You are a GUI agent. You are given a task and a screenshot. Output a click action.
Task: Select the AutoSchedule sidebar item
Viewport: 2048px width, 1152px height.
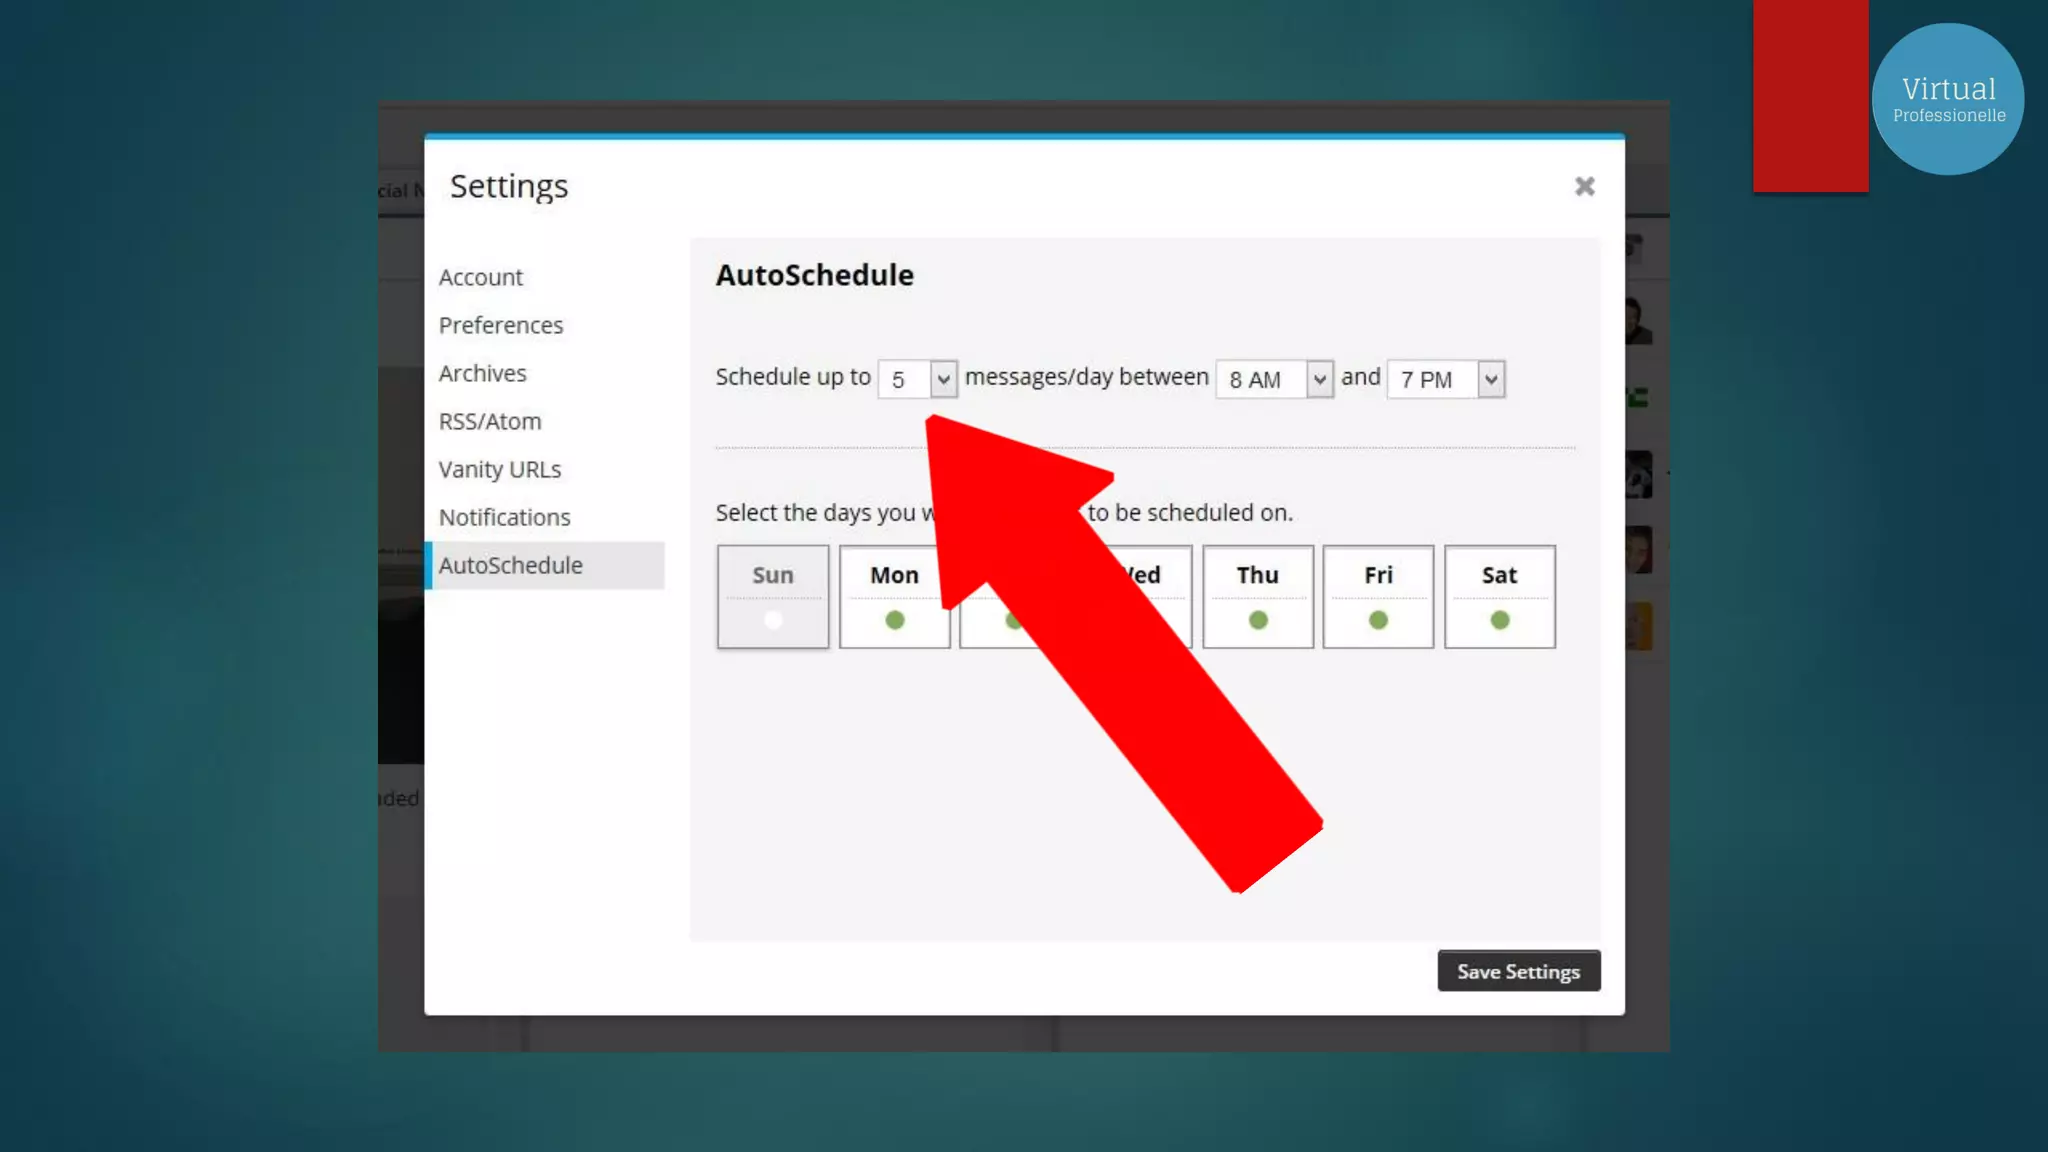tap(511, 565)
